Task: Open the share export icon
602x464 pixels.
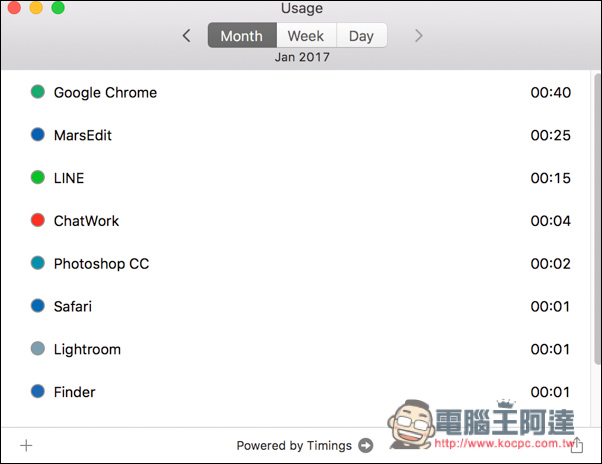Action: (577, 445)
